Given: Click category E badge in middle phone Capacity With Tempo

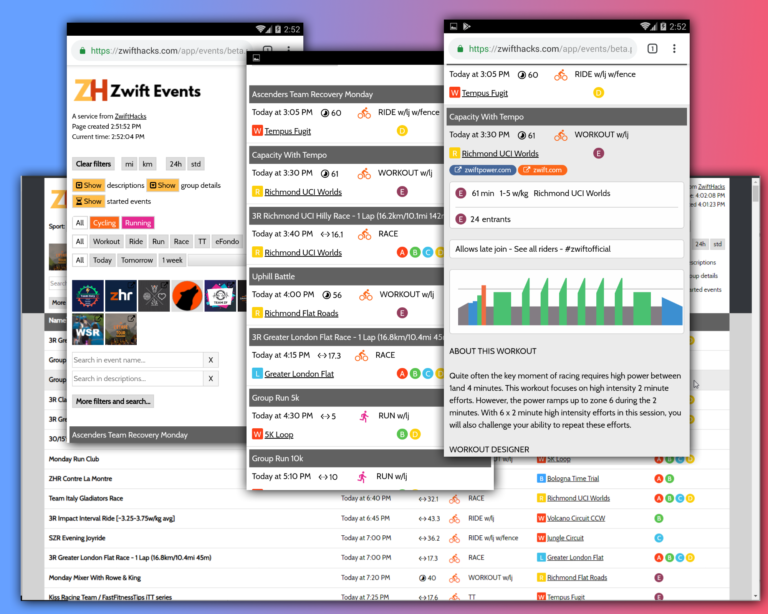Looking at the screenshot, I should (402, 191).
